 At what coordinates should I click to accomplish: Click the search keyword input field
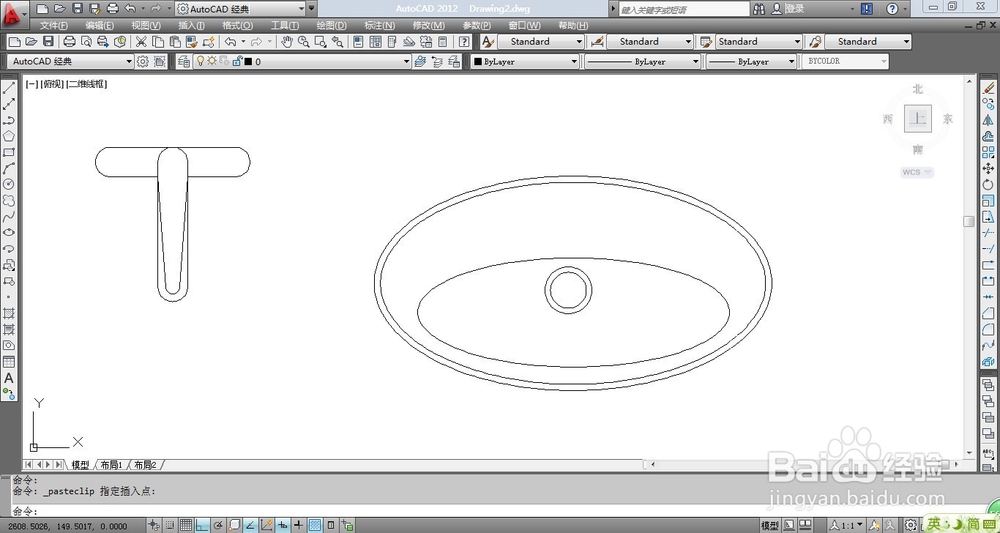[684, 10]
